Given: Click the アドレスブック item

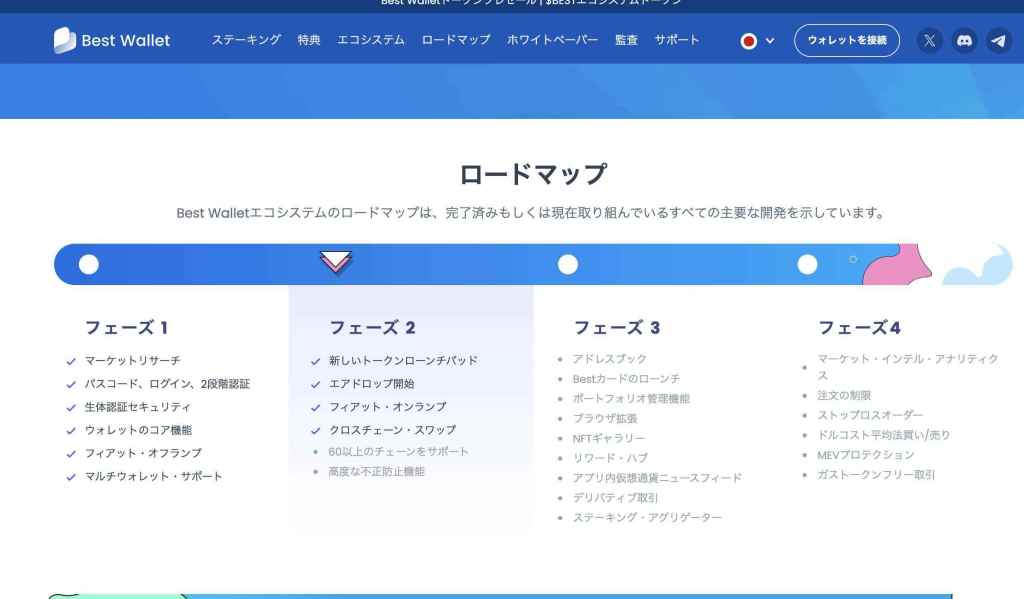Looking at the screenshot, I should 610,359.
